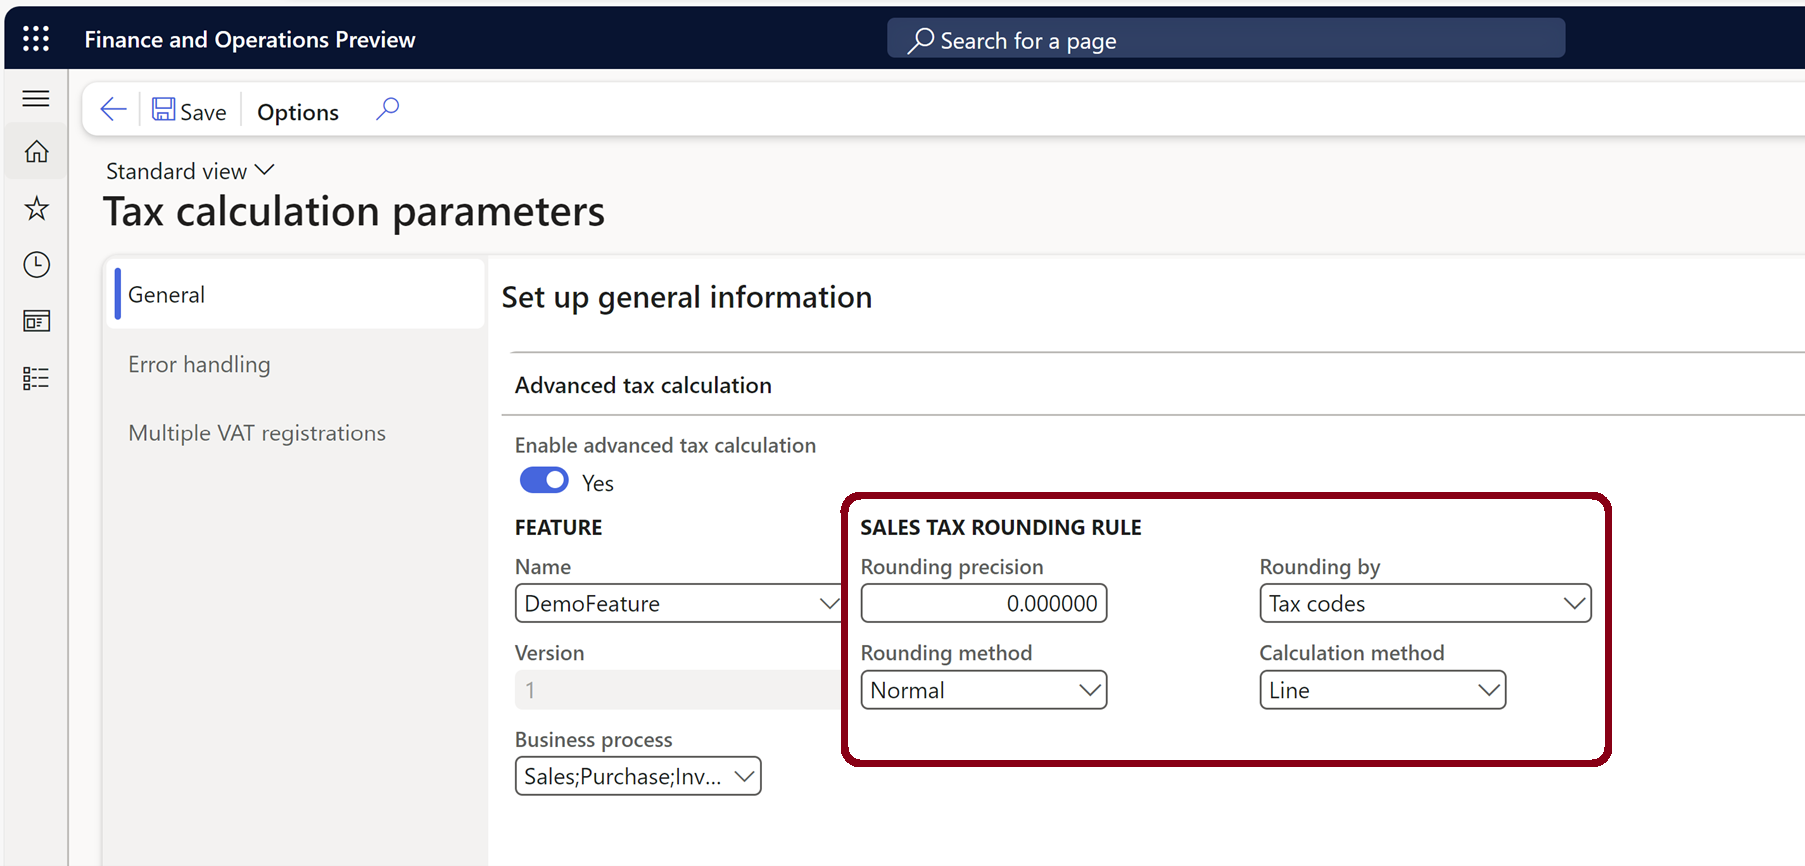Click the Tax calculation parameters heading
This screenshot has width=1805, height=866.
pos(354,212)
